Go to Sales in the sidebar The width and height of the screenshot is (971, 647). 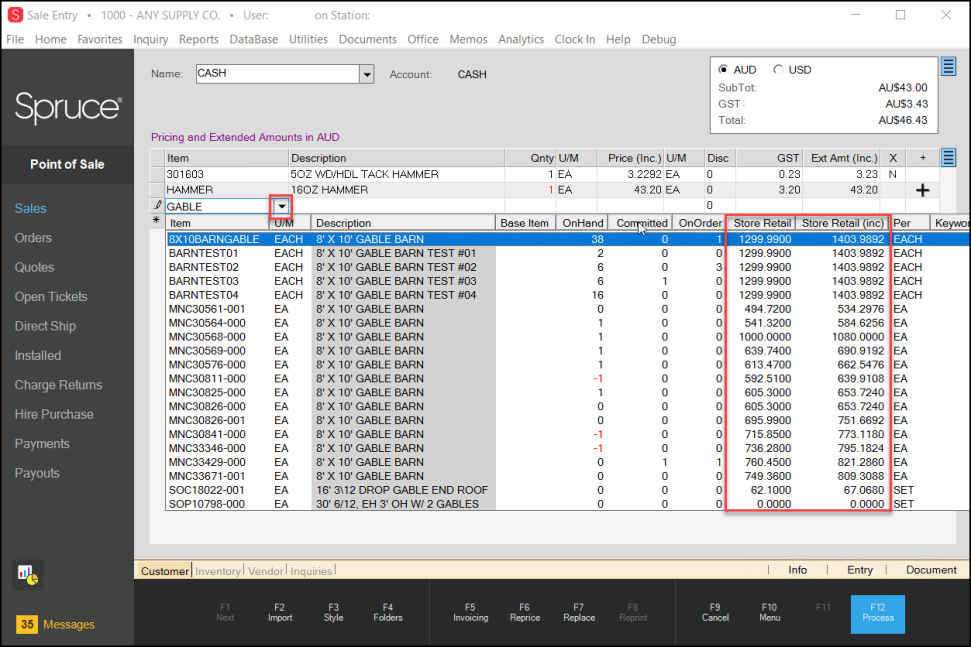30,209
